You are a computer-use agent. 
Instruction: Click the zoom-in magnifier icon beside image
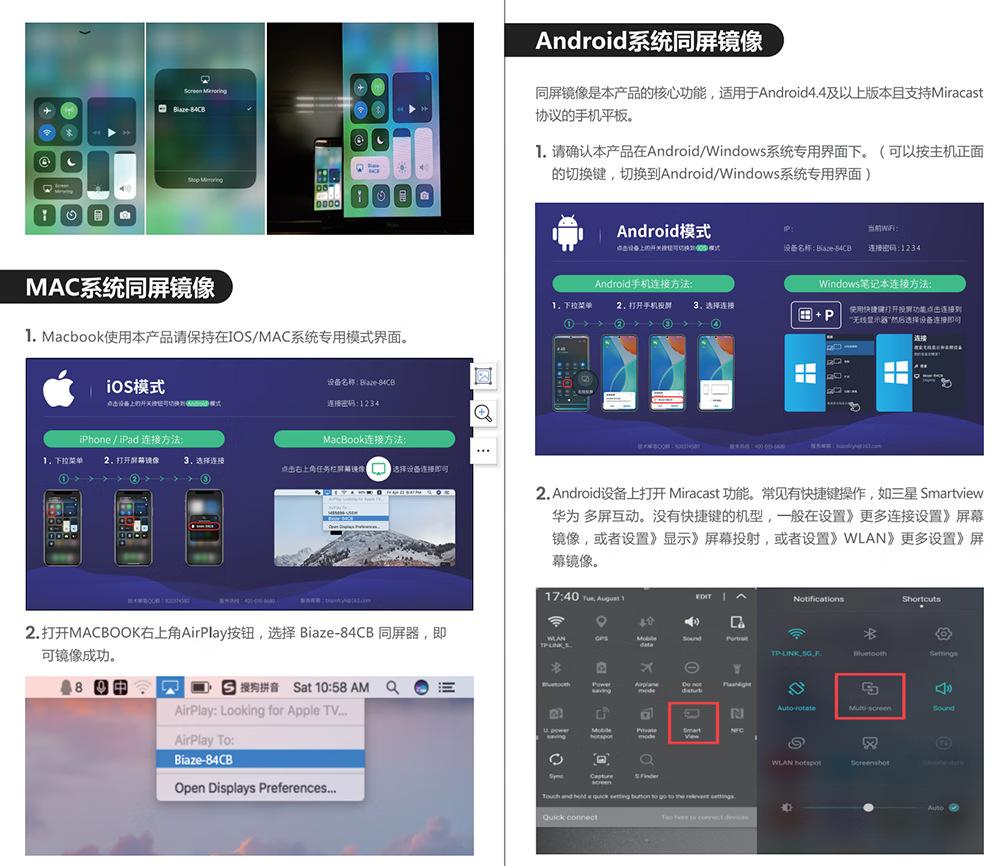coord(483,413)
